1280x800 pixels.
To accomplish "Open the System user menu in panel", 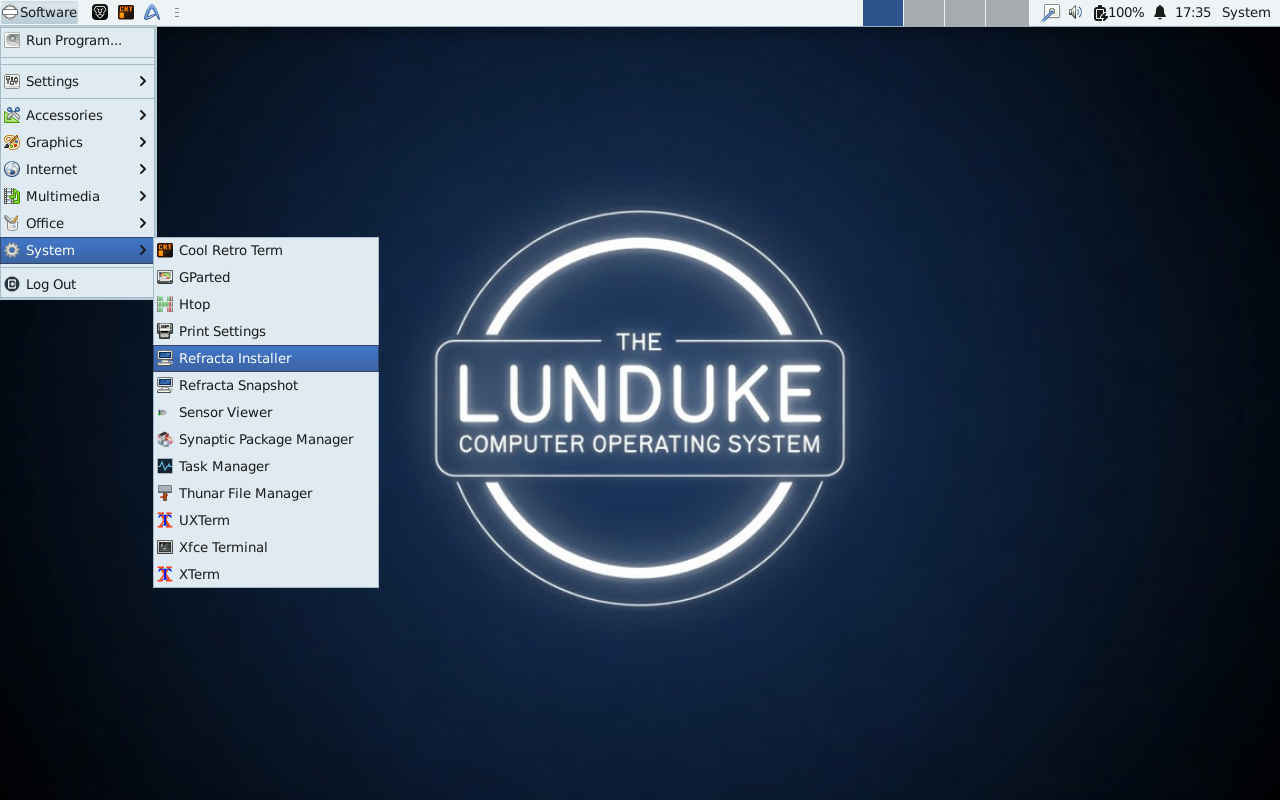I will [1246, 13].
